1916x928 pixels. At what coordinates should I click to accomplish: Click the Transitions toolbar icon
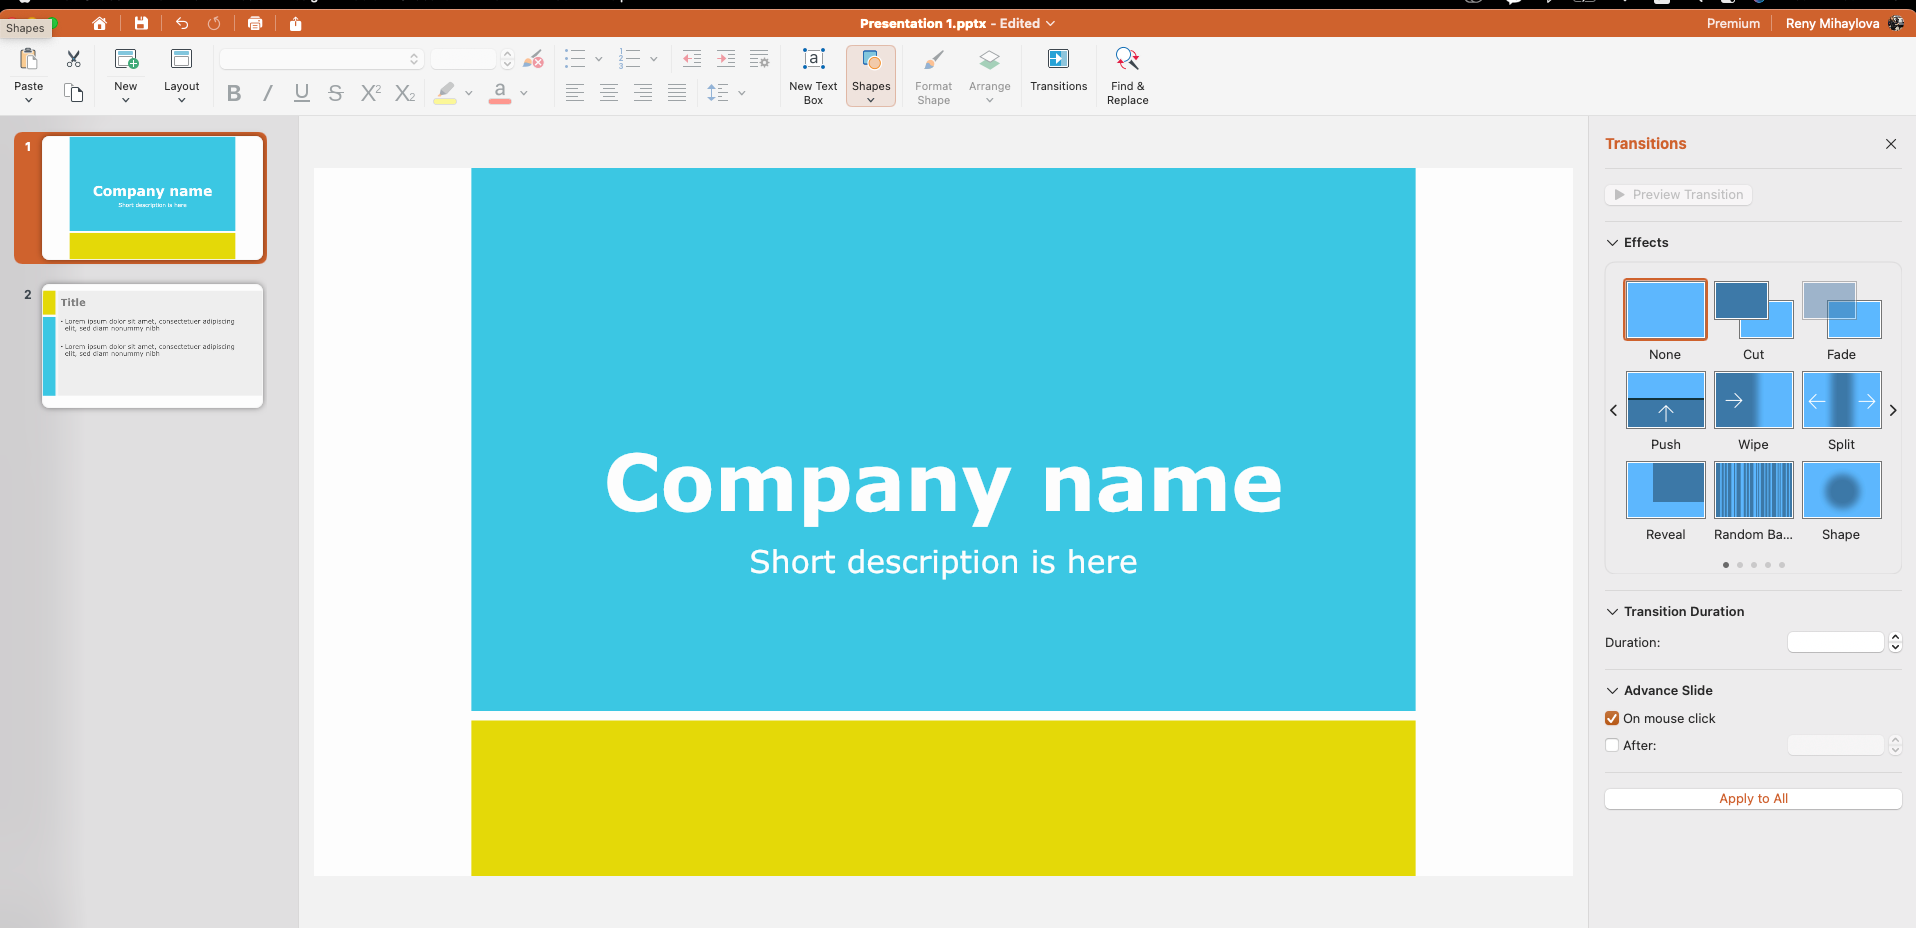(1058, 60)
